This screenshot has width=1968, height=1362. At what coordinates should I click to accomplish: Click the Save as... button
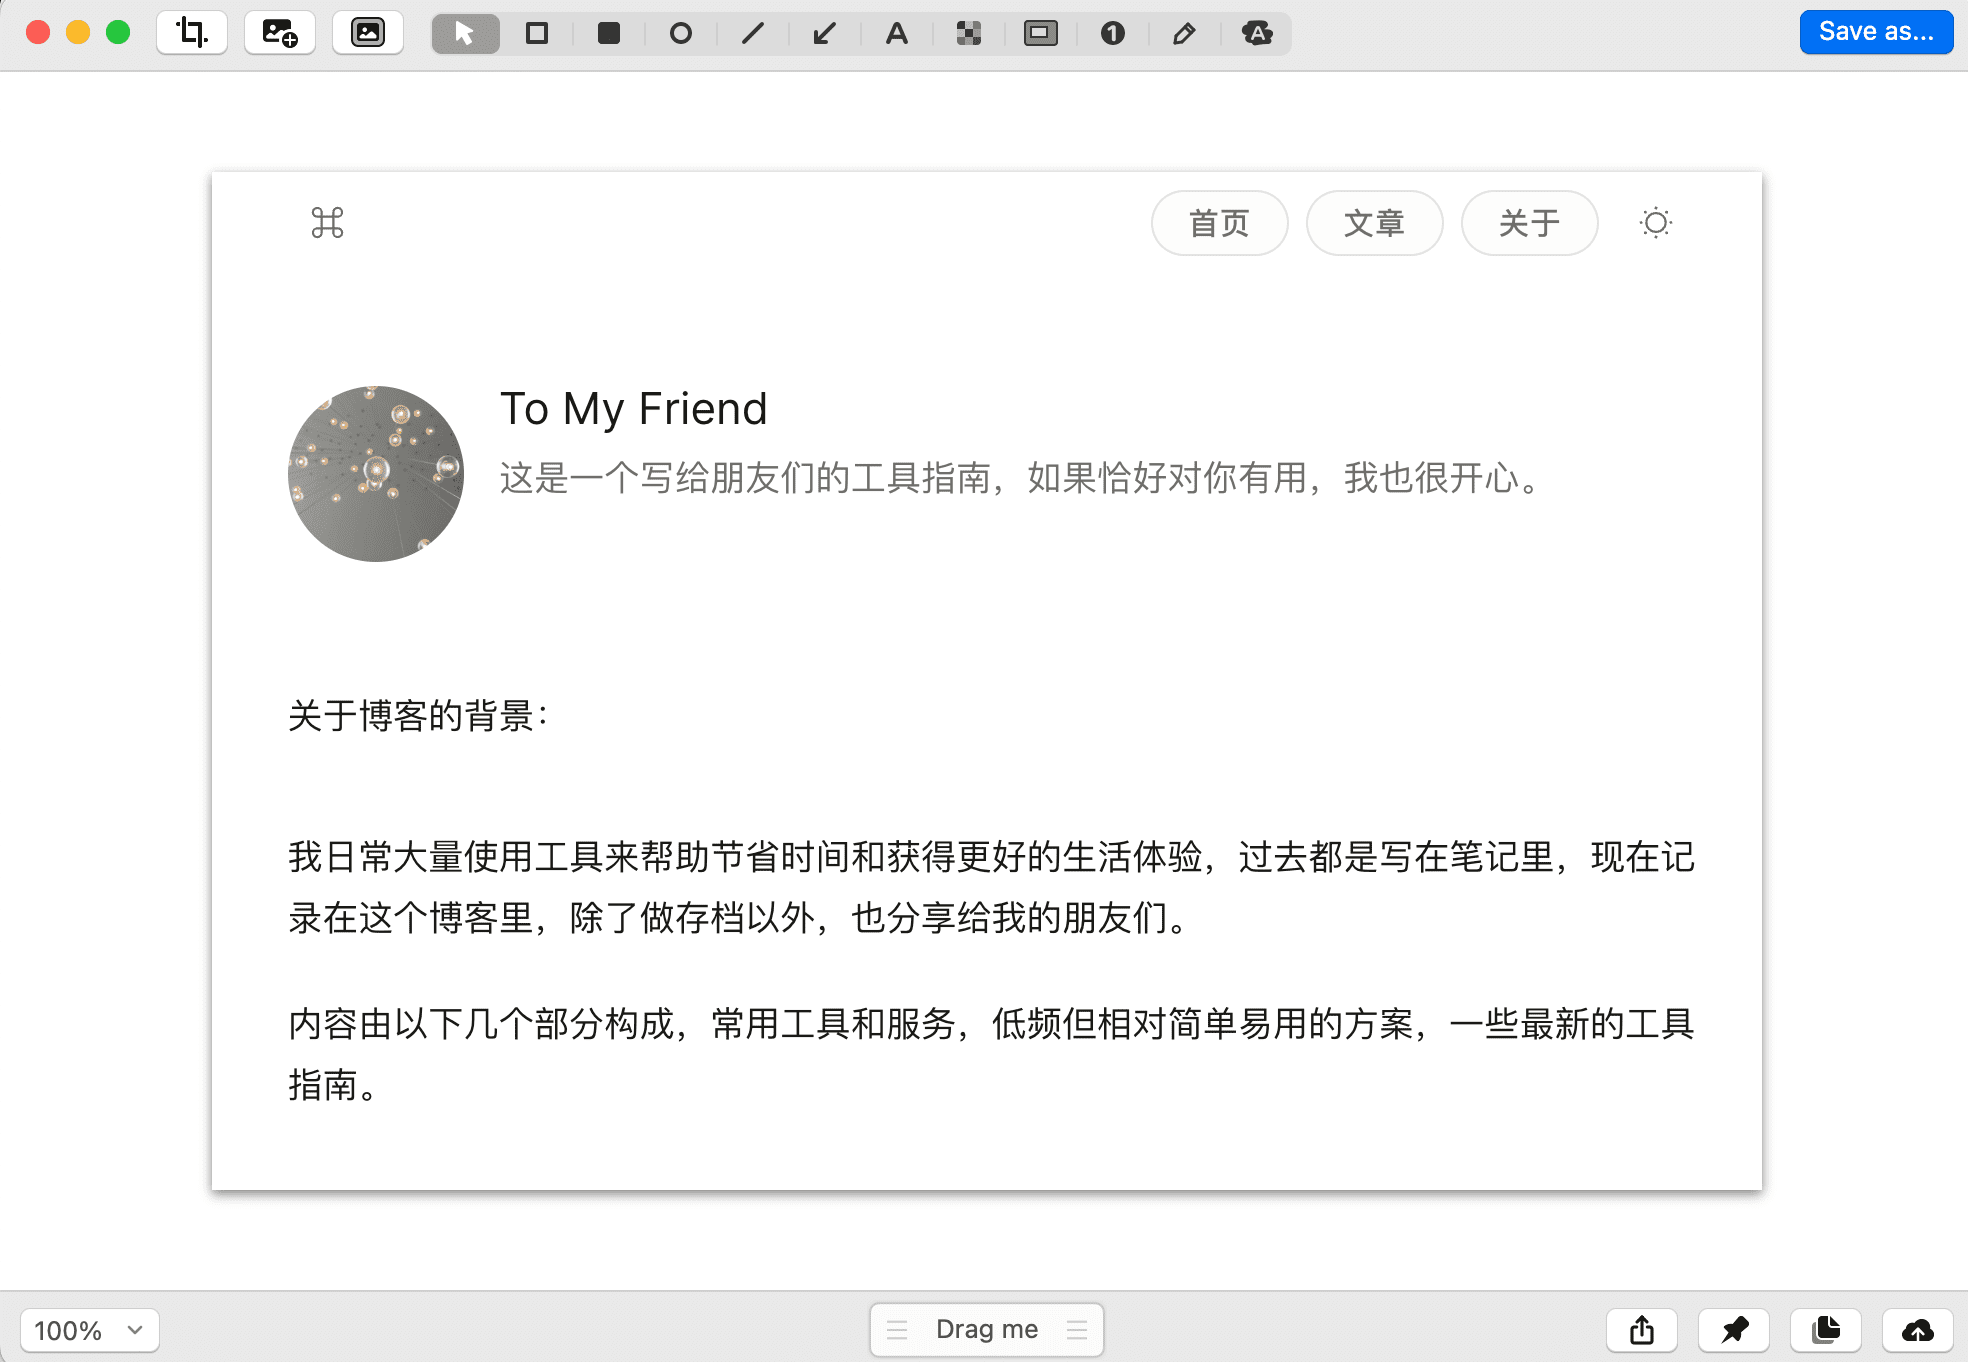click(1876, 32)
